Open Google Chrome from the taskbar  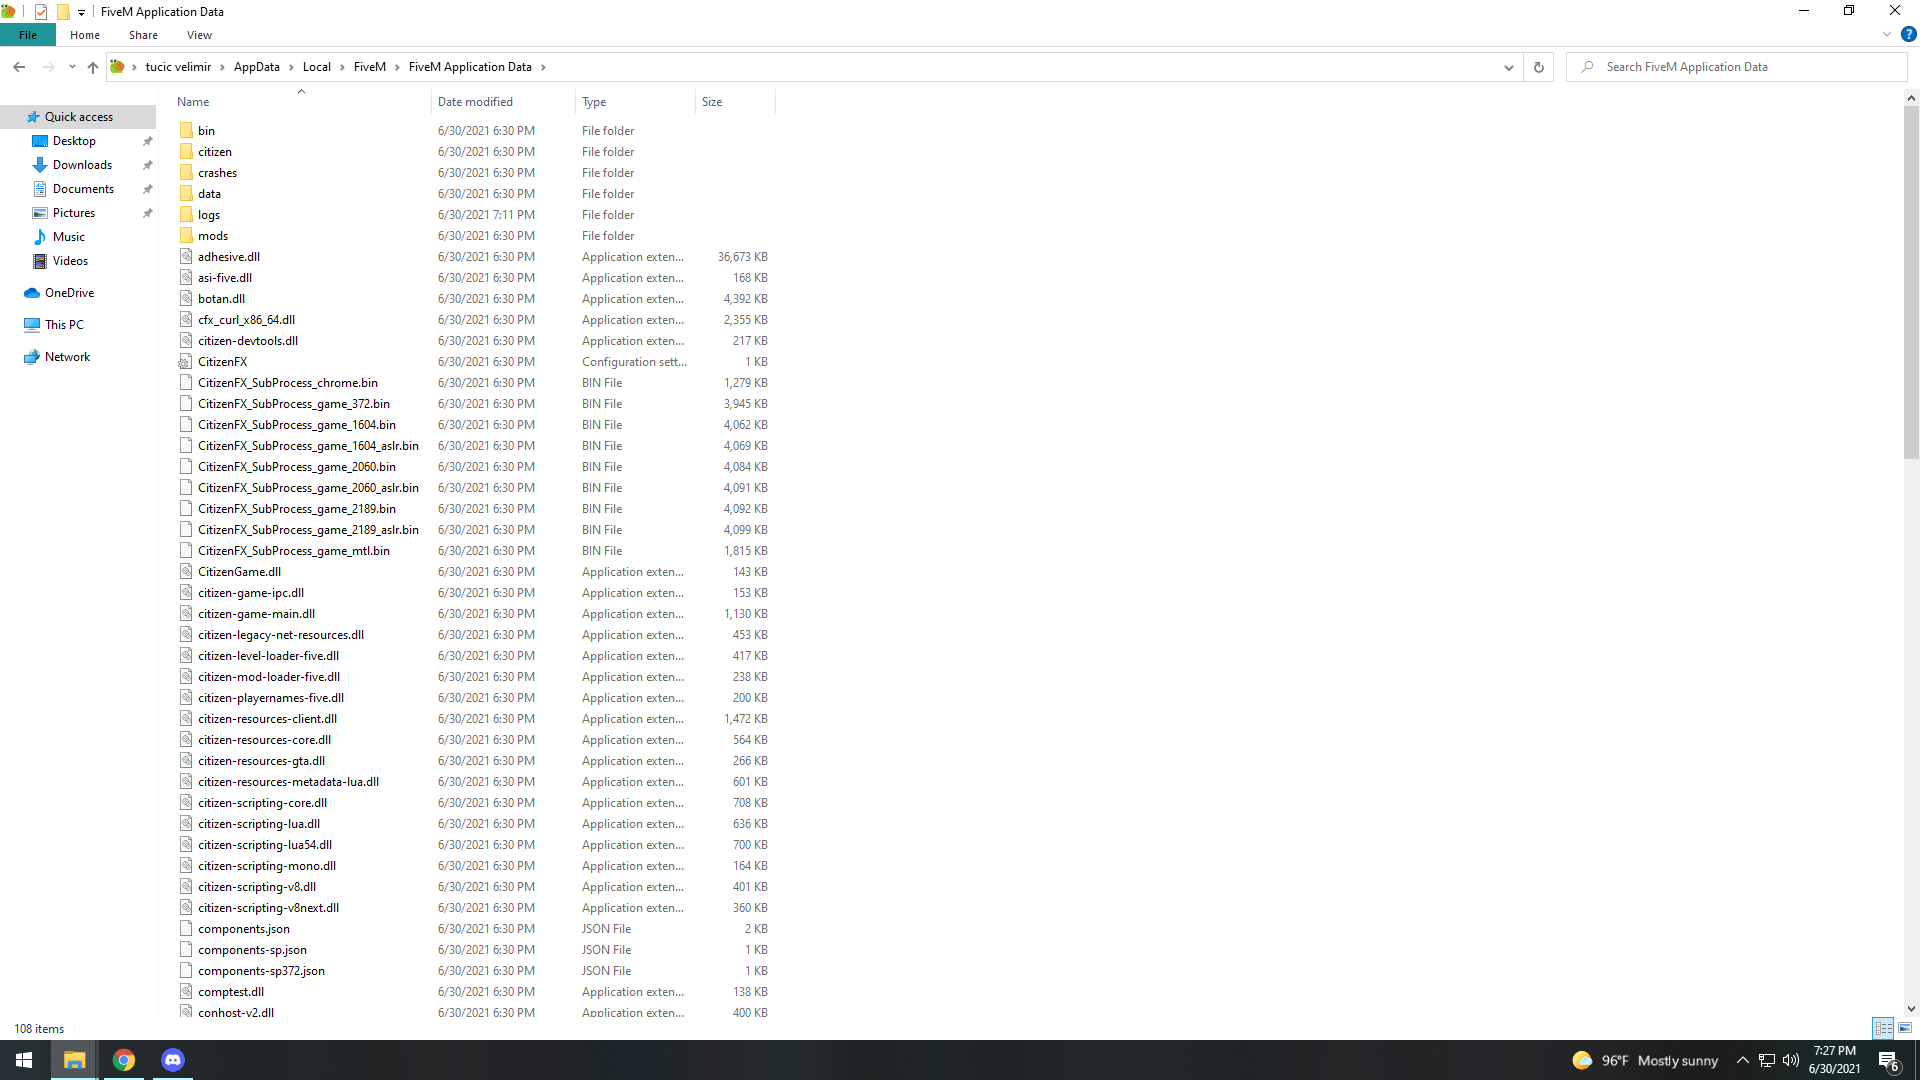[x=124, y=1060]
